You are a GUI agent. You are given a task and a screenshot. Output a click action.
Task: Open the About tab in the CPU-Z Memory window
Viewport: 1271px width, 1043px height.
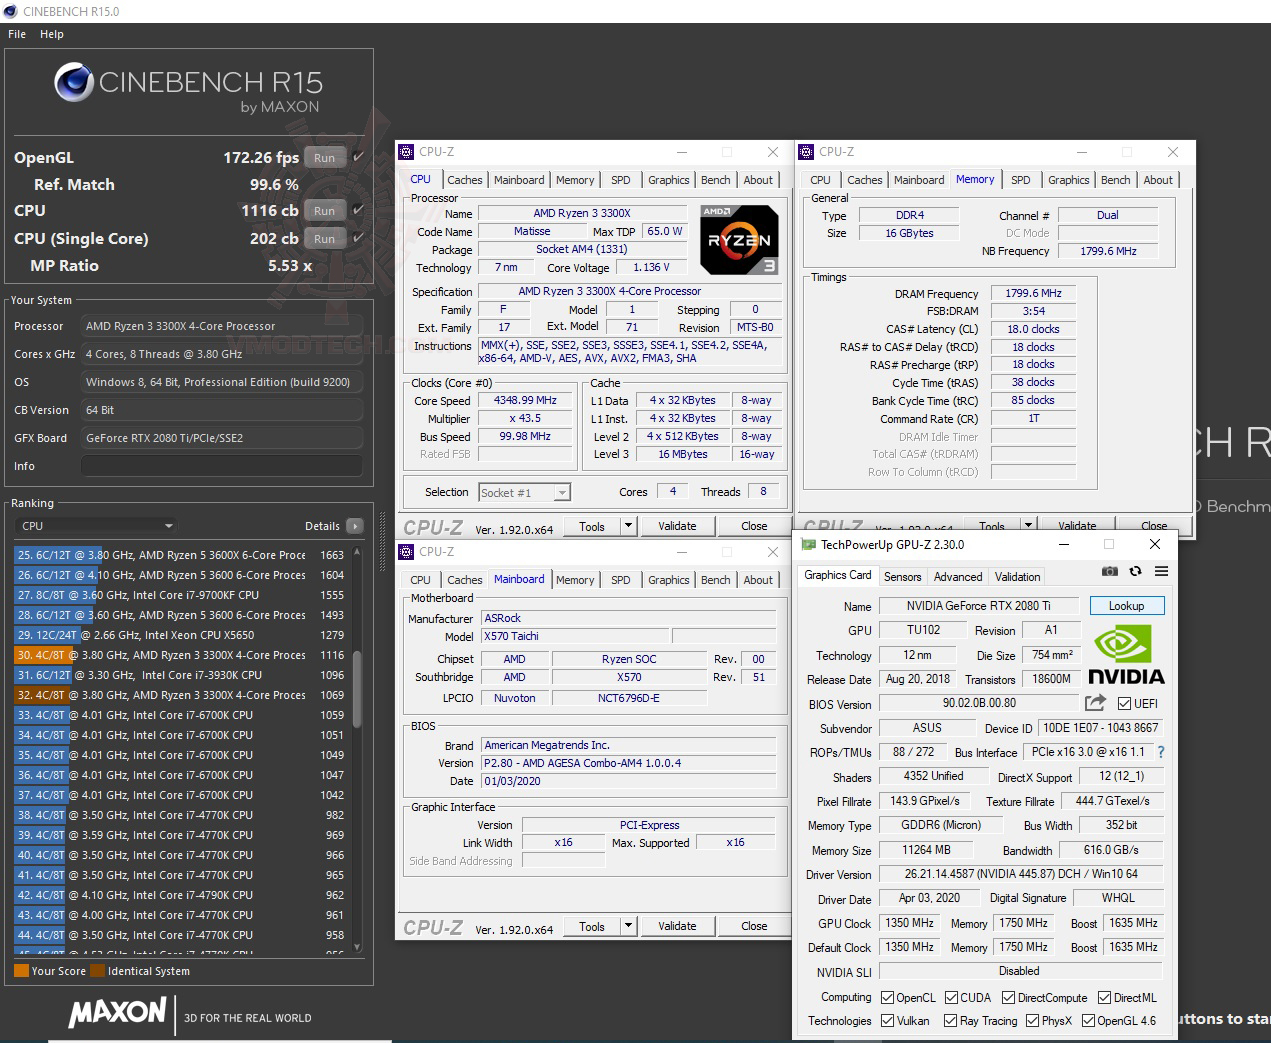1158,180
